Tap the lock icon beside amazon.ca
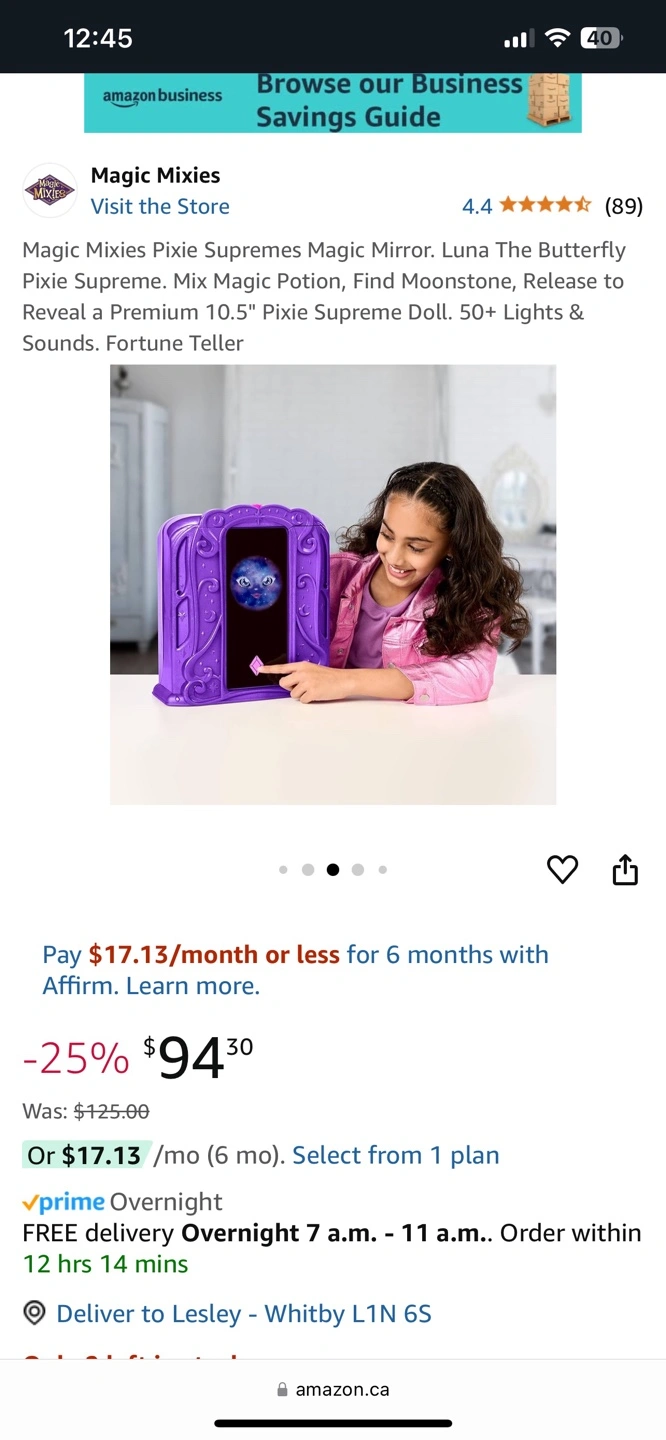 click(x=282, y=1389)
